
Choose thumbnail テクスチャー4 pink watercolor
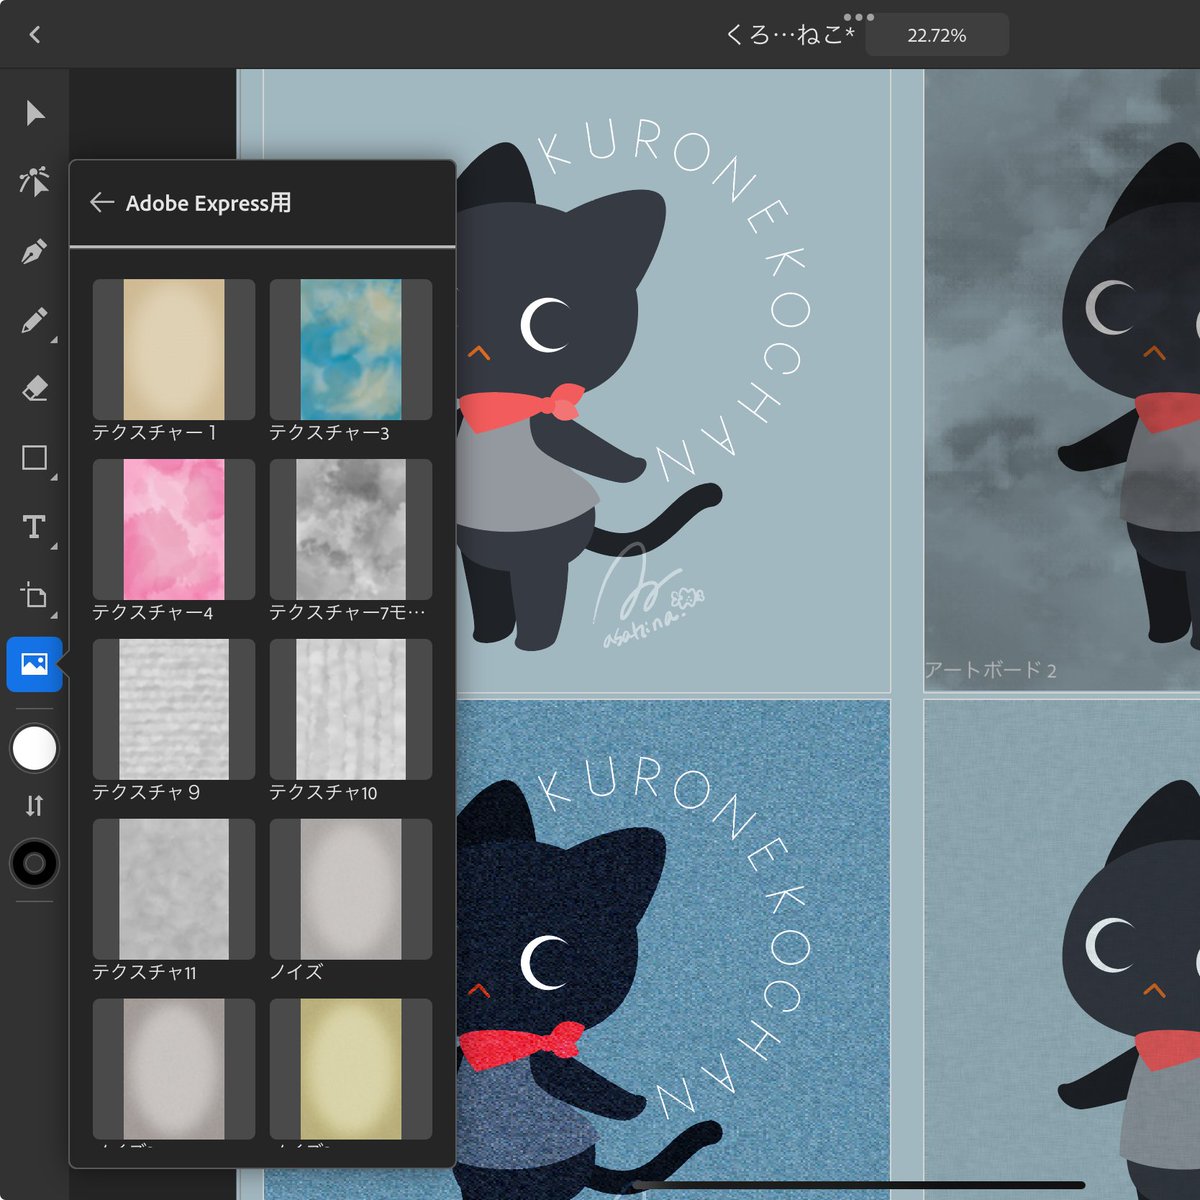coord(174,529)
